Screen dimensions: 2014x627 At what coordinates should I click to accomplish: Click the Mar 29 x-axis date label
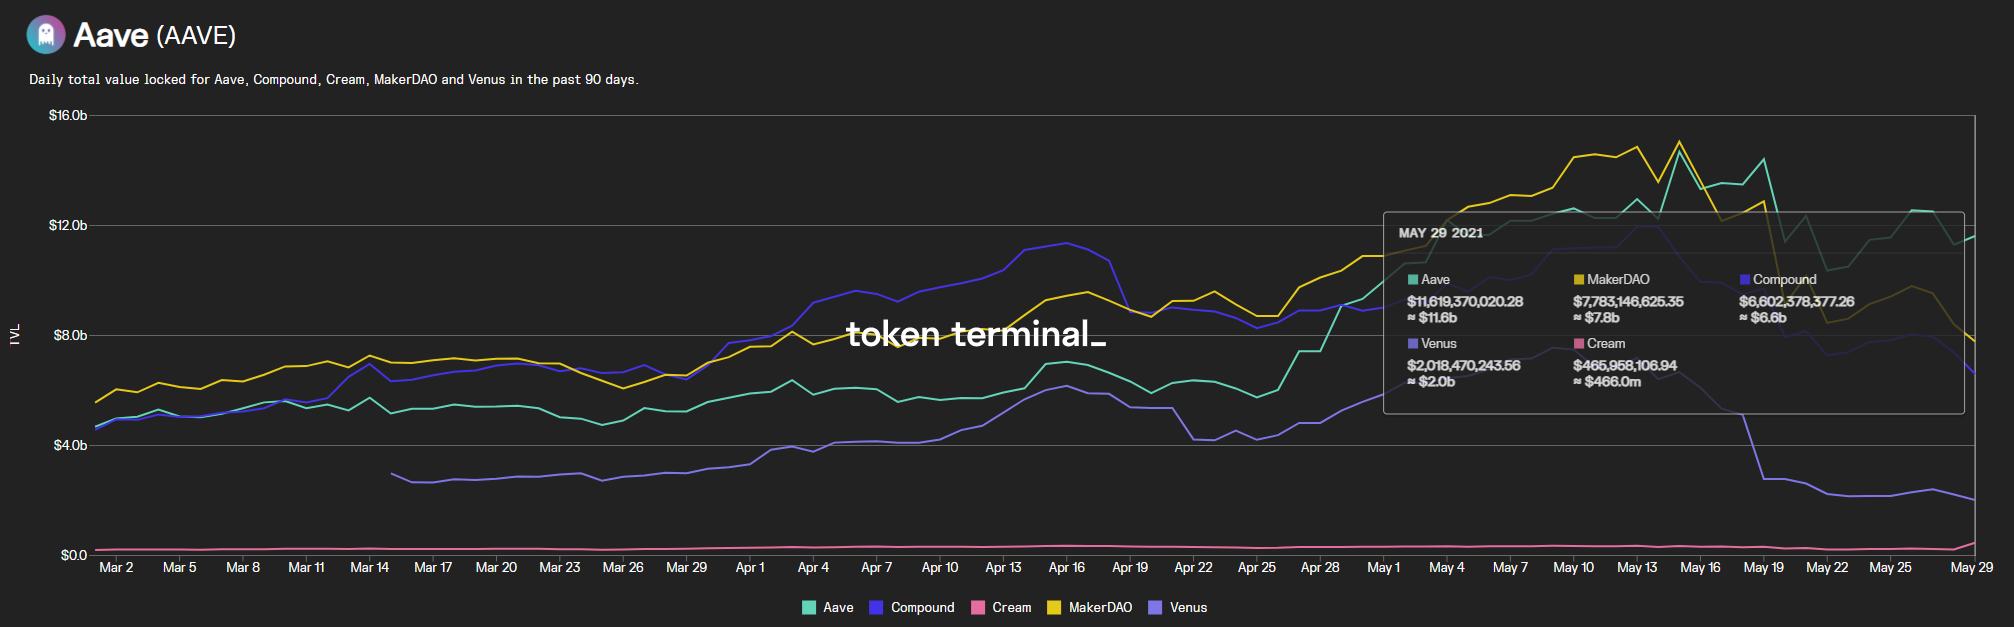point(686,567)
